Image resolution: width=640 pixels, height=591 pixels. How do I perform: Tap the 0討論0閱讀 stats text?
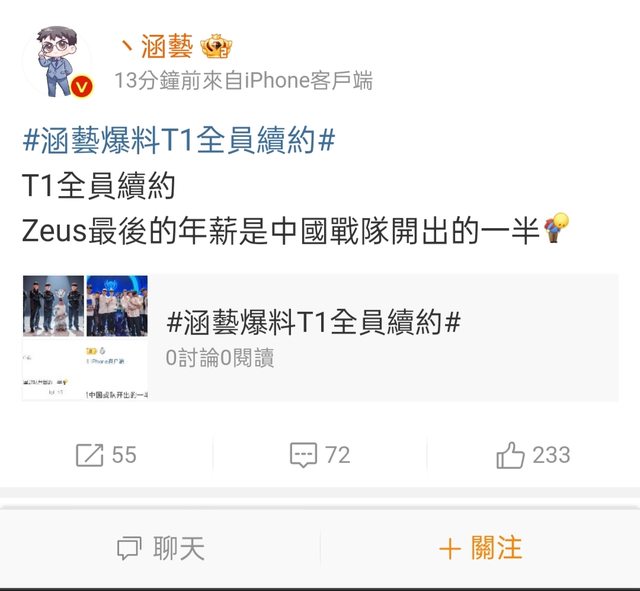pyautogui.click(x=220, y=358)
